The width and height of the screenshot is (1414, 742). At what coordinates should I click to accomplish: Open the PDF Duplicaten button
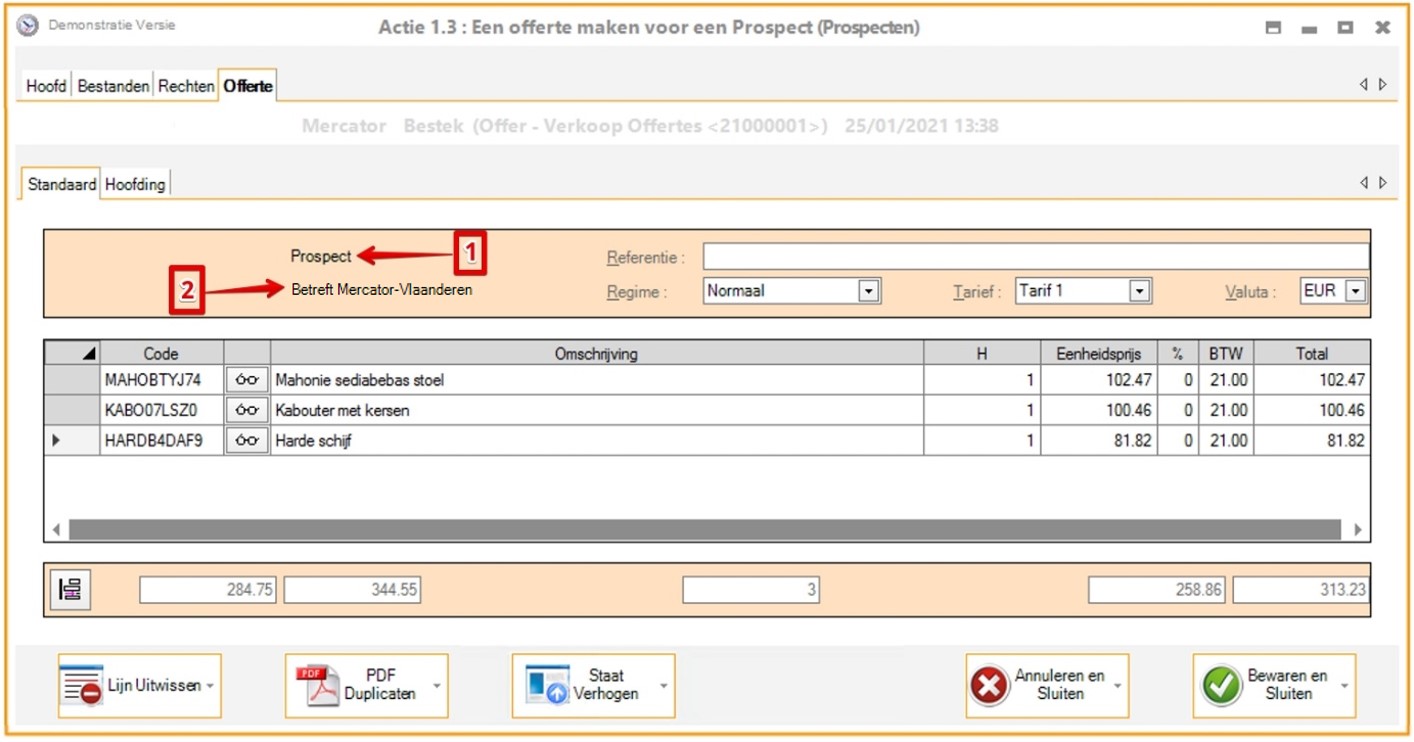coord(359,686)
